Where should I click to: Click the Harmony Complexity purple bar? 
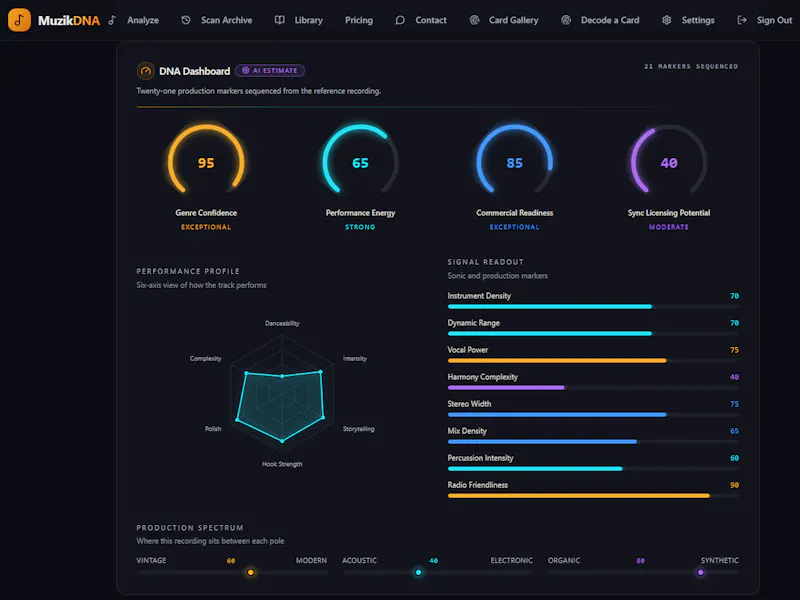coord(506,388)
